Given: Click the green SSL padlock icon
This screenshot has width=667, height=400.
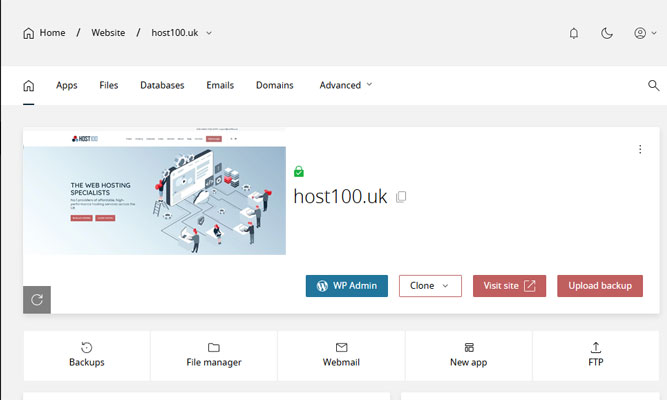Looking at the screenshot, I should click(299, 171).
